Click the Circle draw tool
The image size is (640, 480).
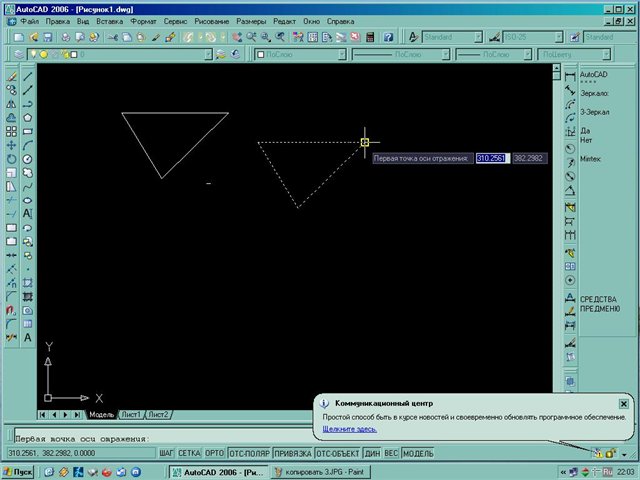tap(28, 158)
